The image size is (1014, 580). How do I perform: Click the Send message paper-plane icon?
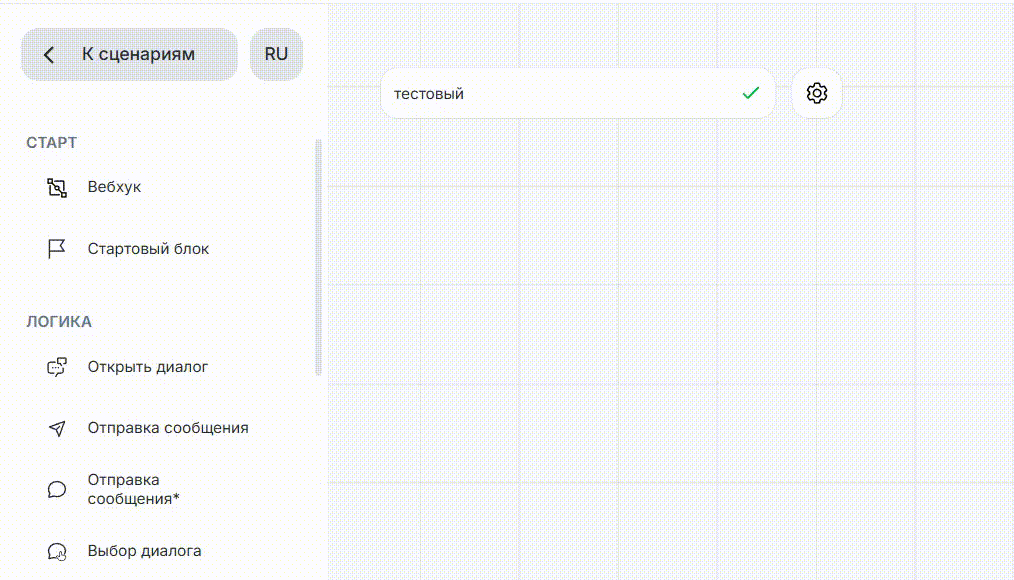(x=57, y=428)
